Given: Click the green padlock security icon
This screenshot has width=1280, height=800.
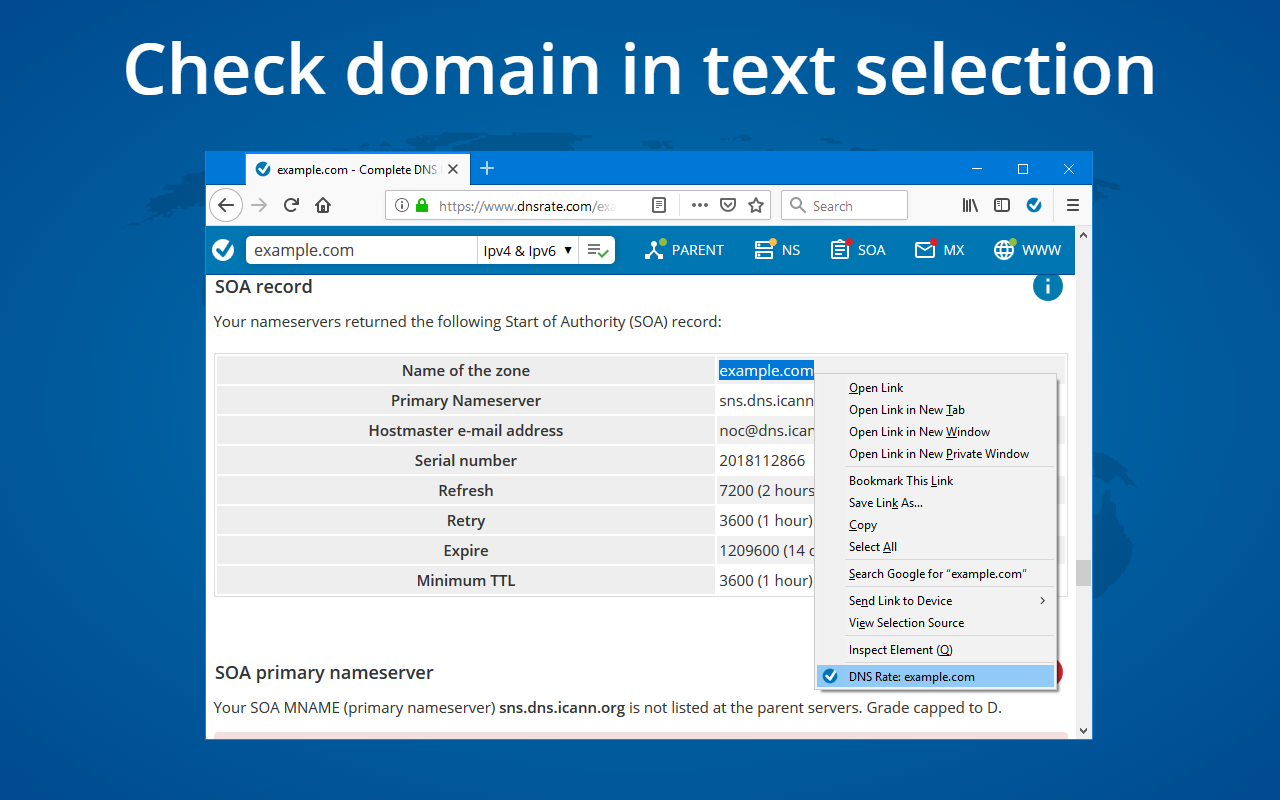Looking at the screenshot, I should [x=422, y=205].
